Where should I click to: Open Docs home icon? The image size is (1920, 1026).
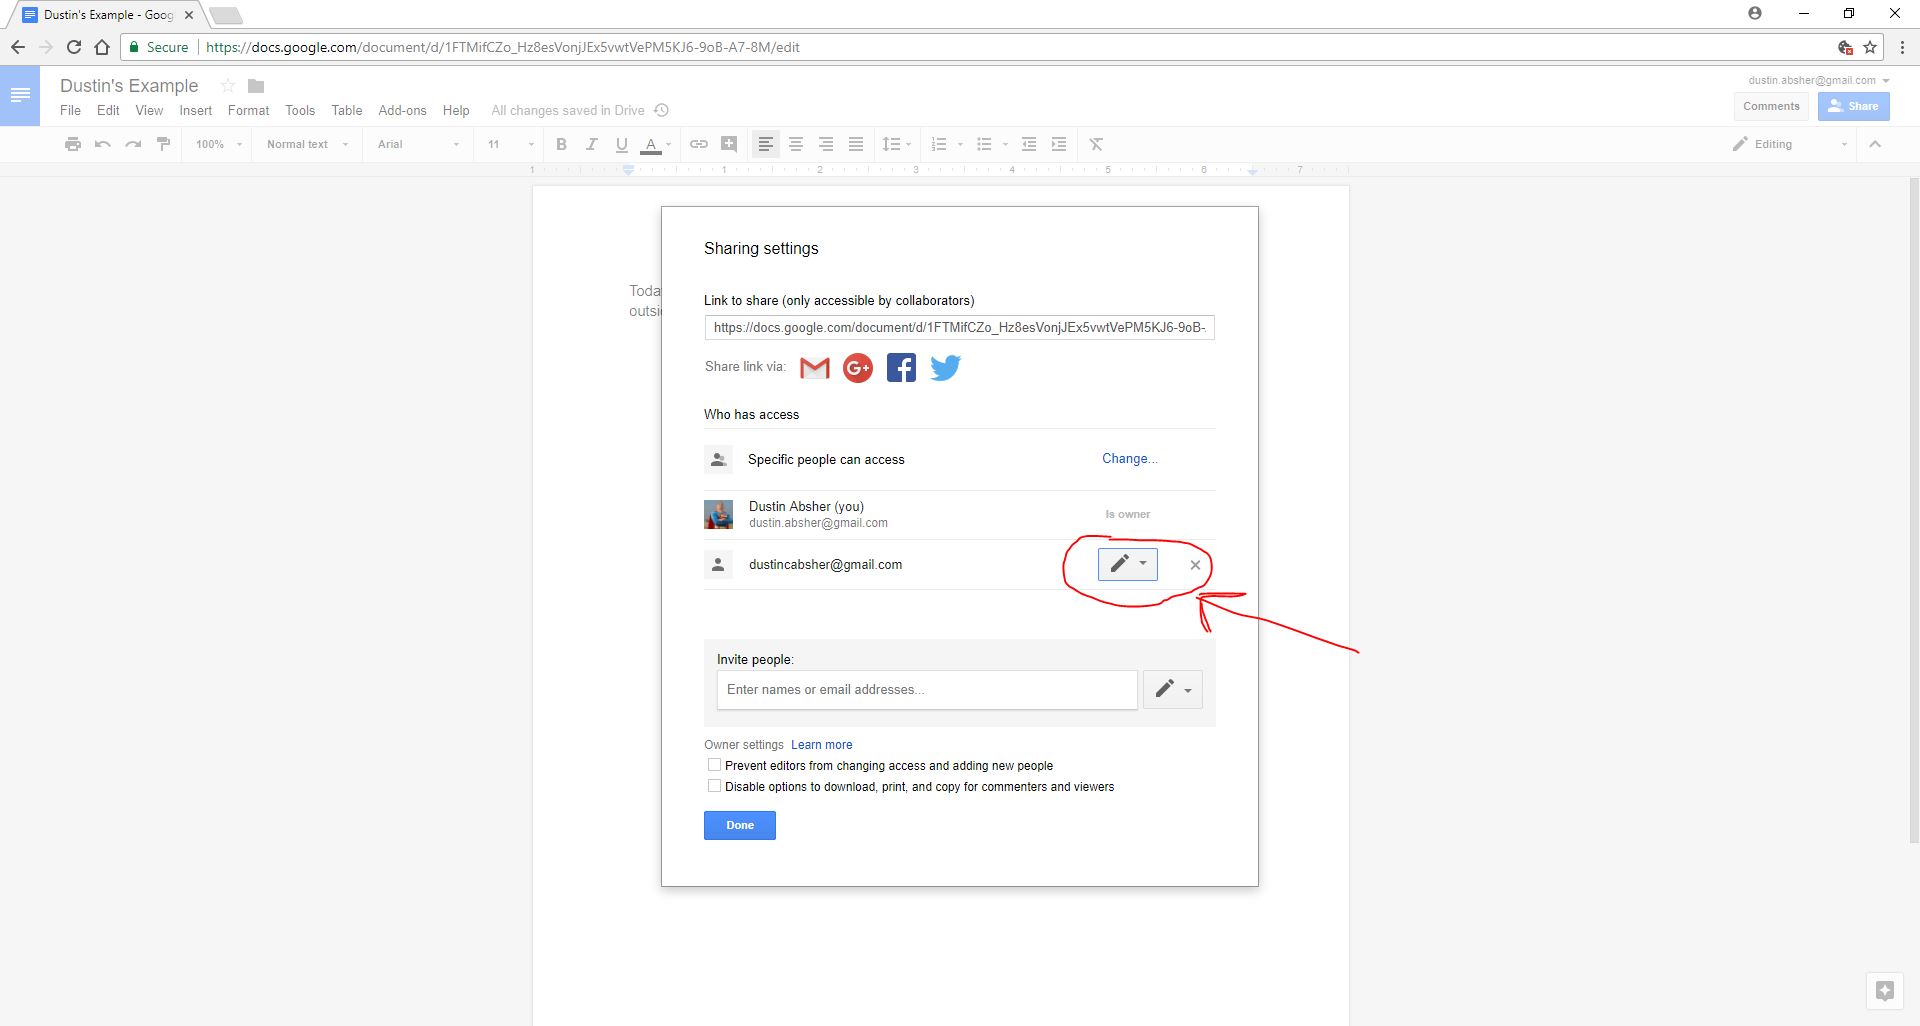pos(20,96)
